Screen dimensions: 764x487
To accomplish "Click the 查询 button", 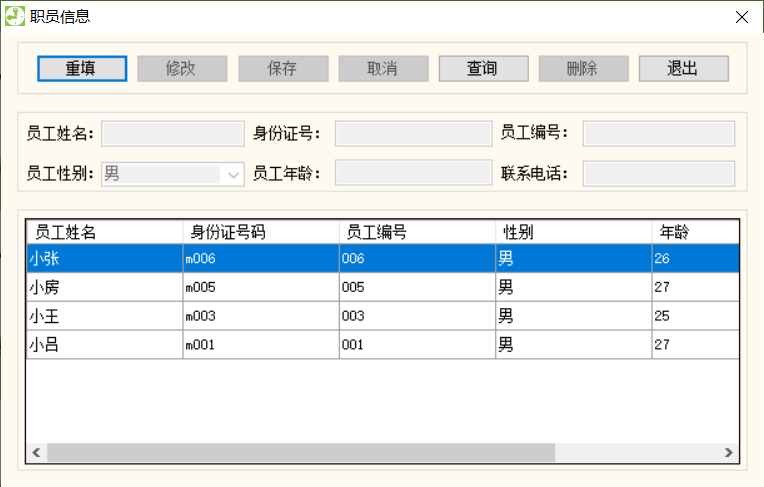I will 483,68.
